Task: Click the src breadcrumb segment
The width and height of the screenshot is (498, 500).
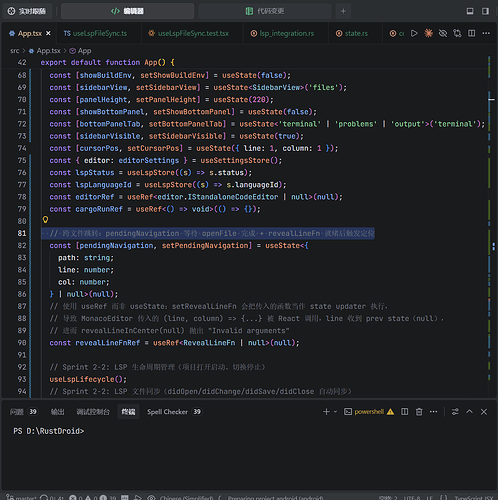Action: click(15, 51)
